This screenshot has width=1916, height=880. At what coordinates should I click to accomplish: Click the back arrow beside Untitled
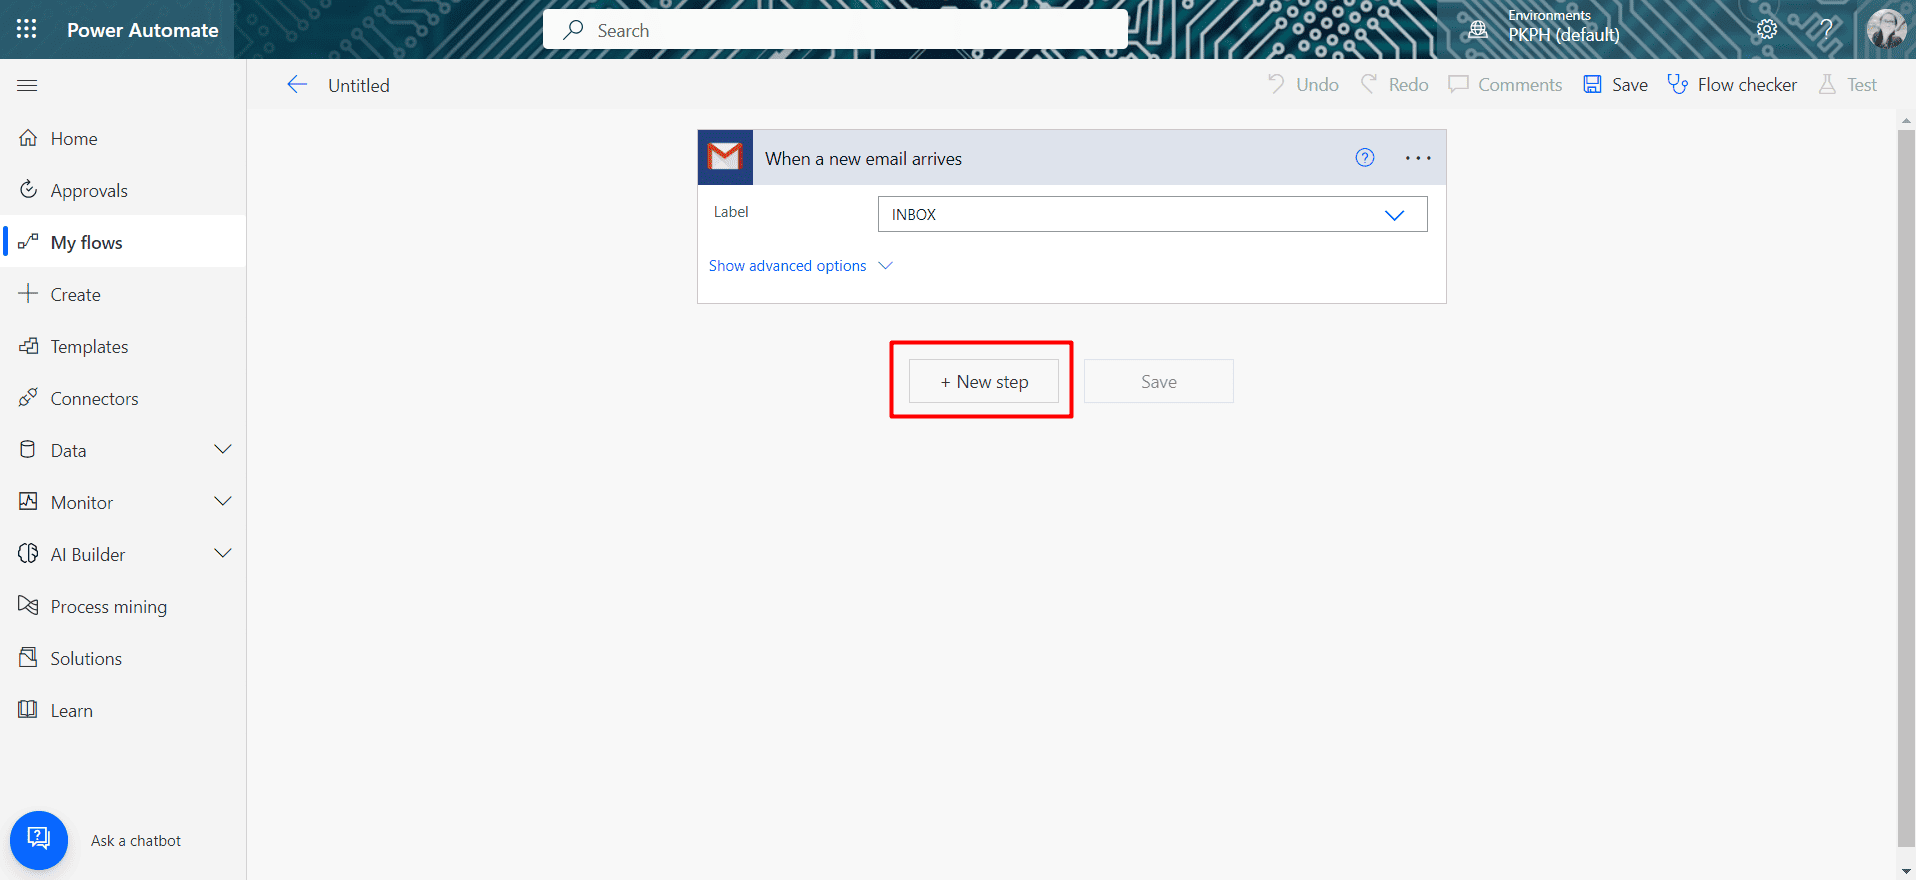[x=297, y=85]
